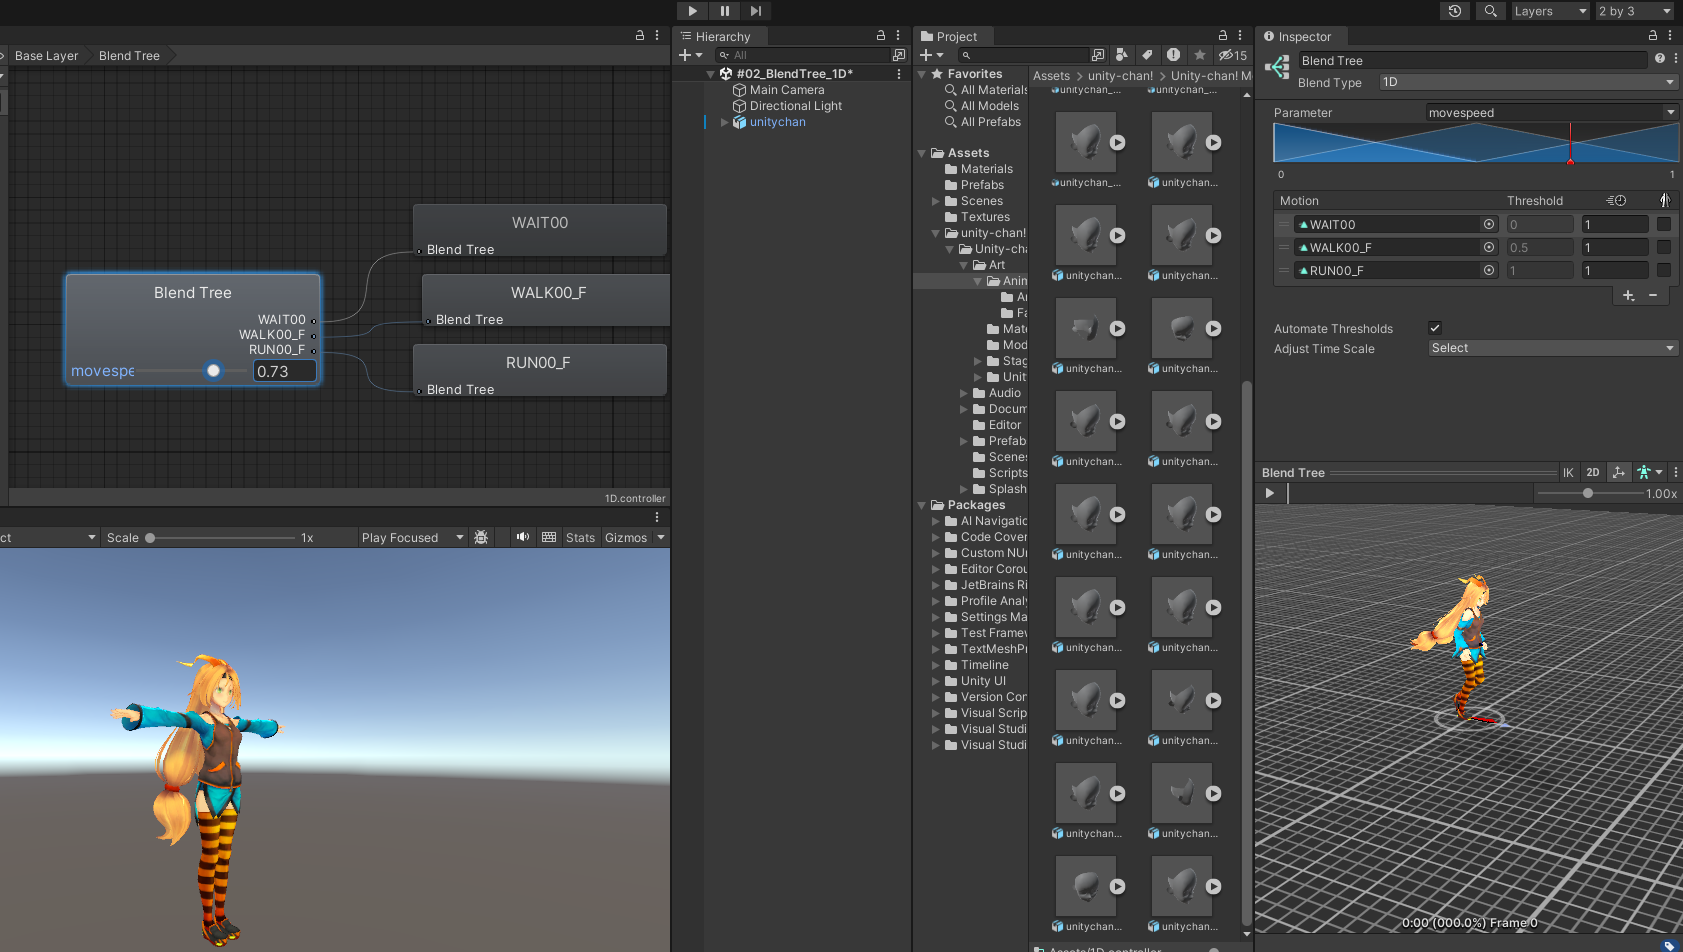Open the Blend Tree help question icon
This screenshot has height=952, width=1683.
pyautogui.click(x=1660, y=59)
